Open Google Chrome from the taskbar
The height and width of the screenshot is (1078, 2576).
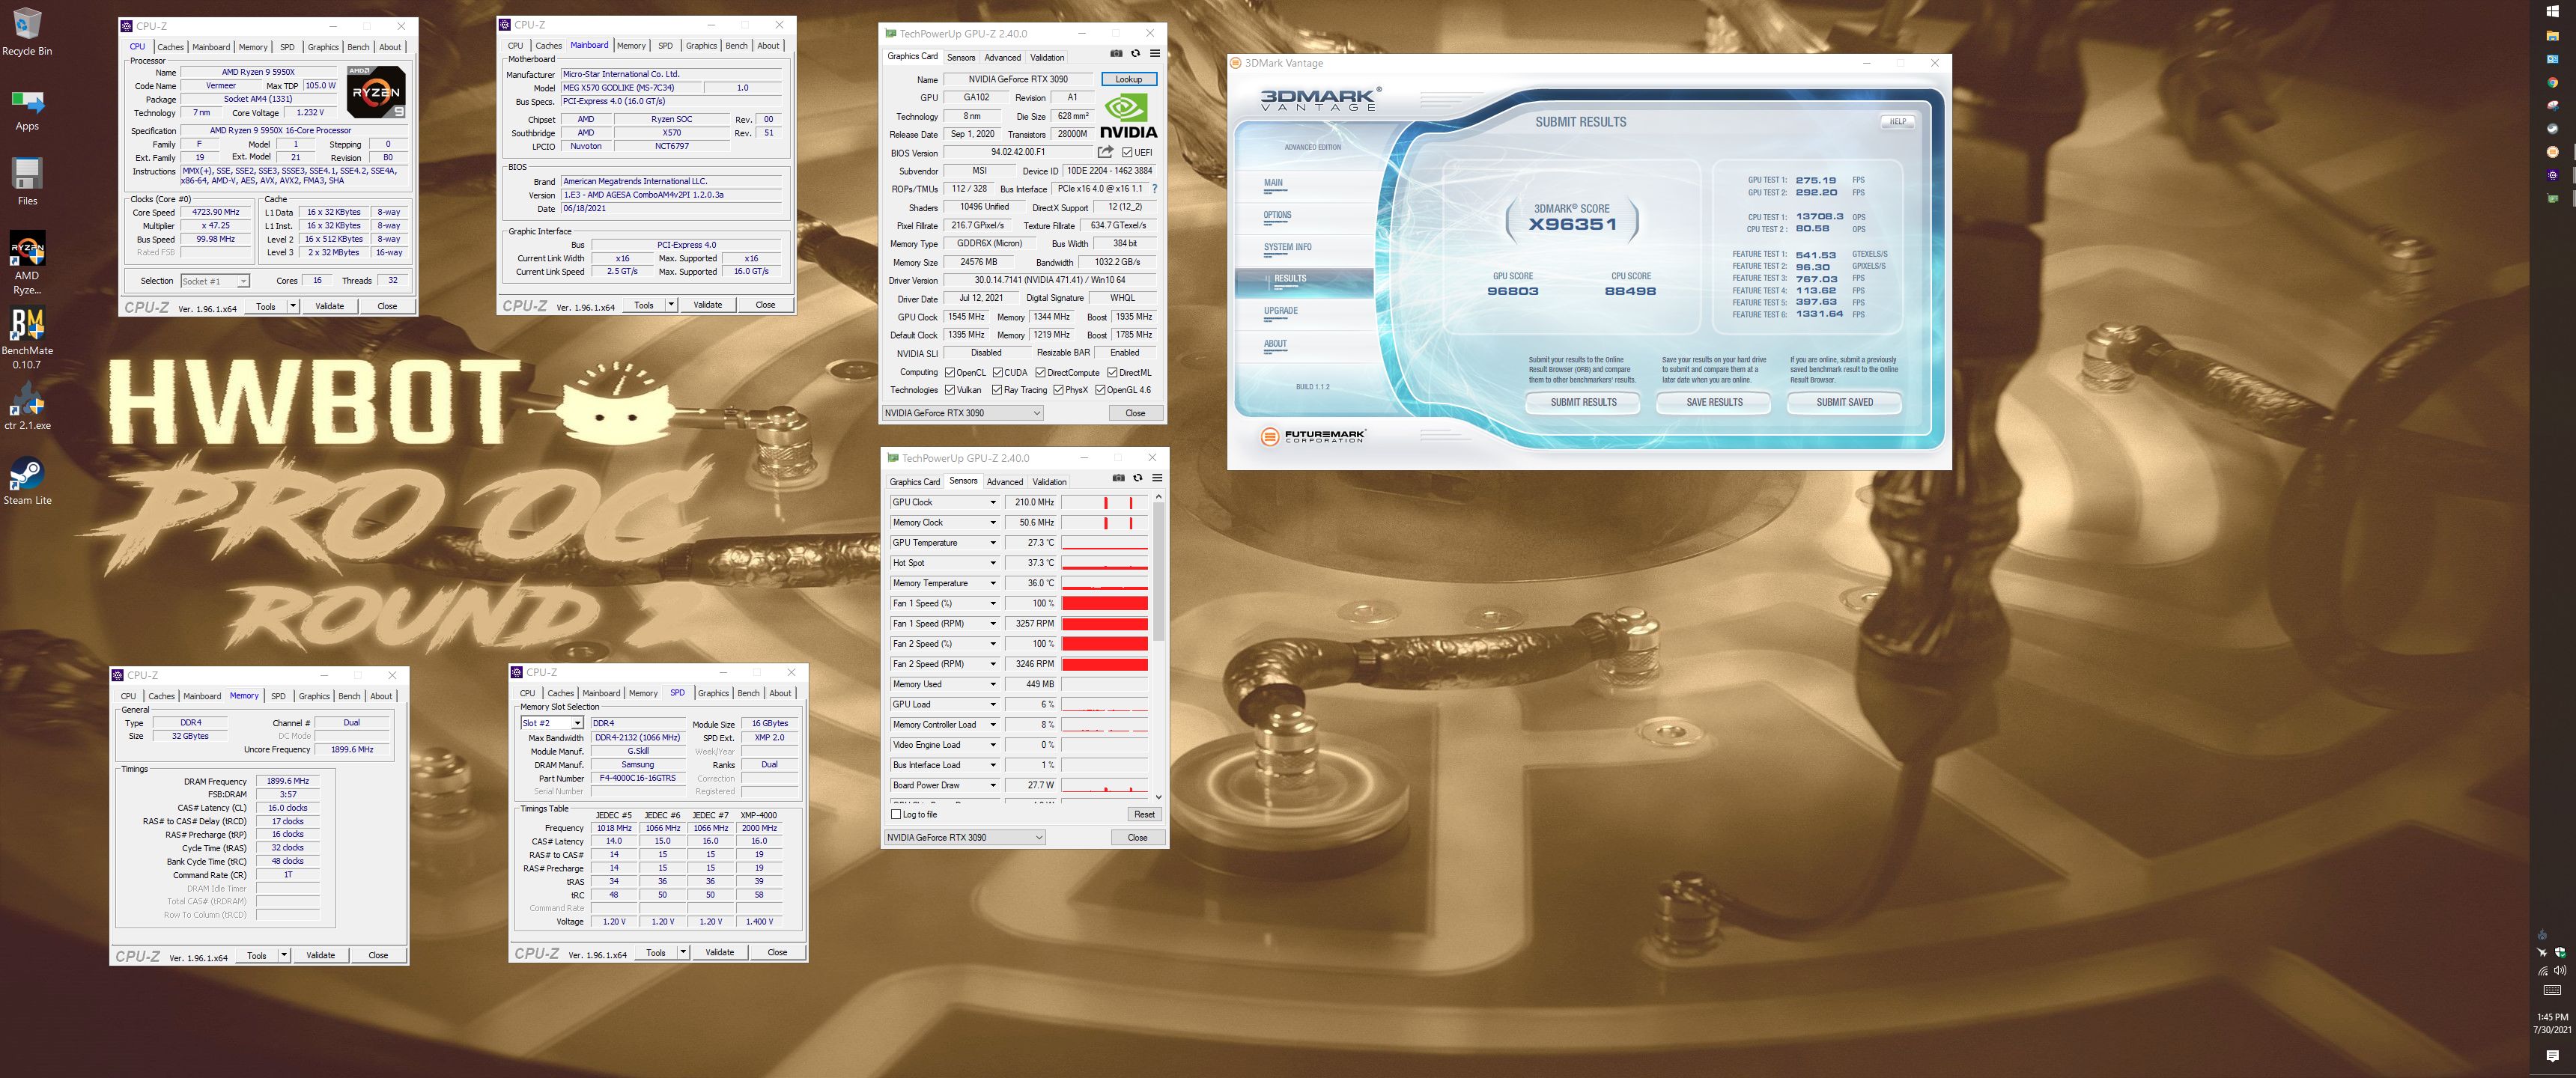tap(2553, 83)
